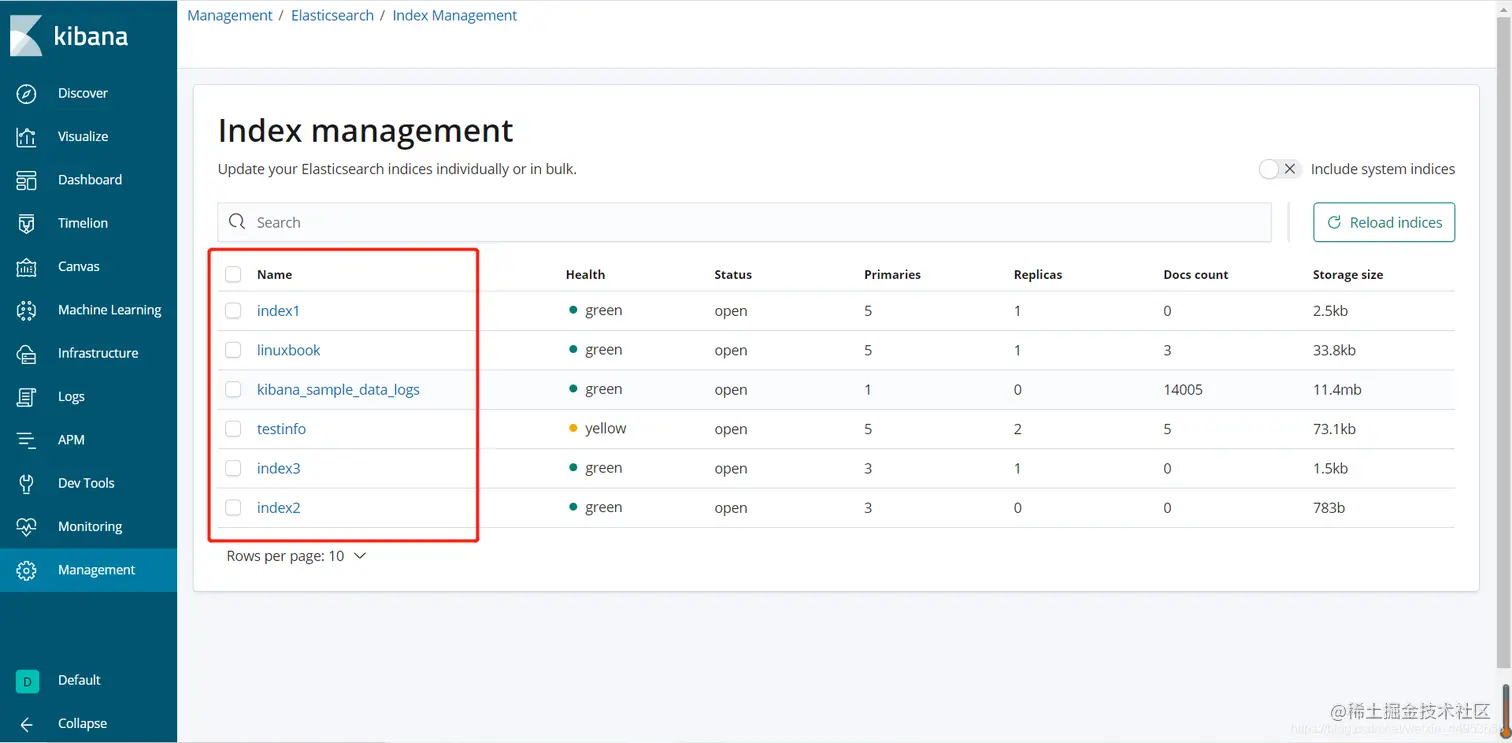Click the 1.5kb storage size value

1330,468
